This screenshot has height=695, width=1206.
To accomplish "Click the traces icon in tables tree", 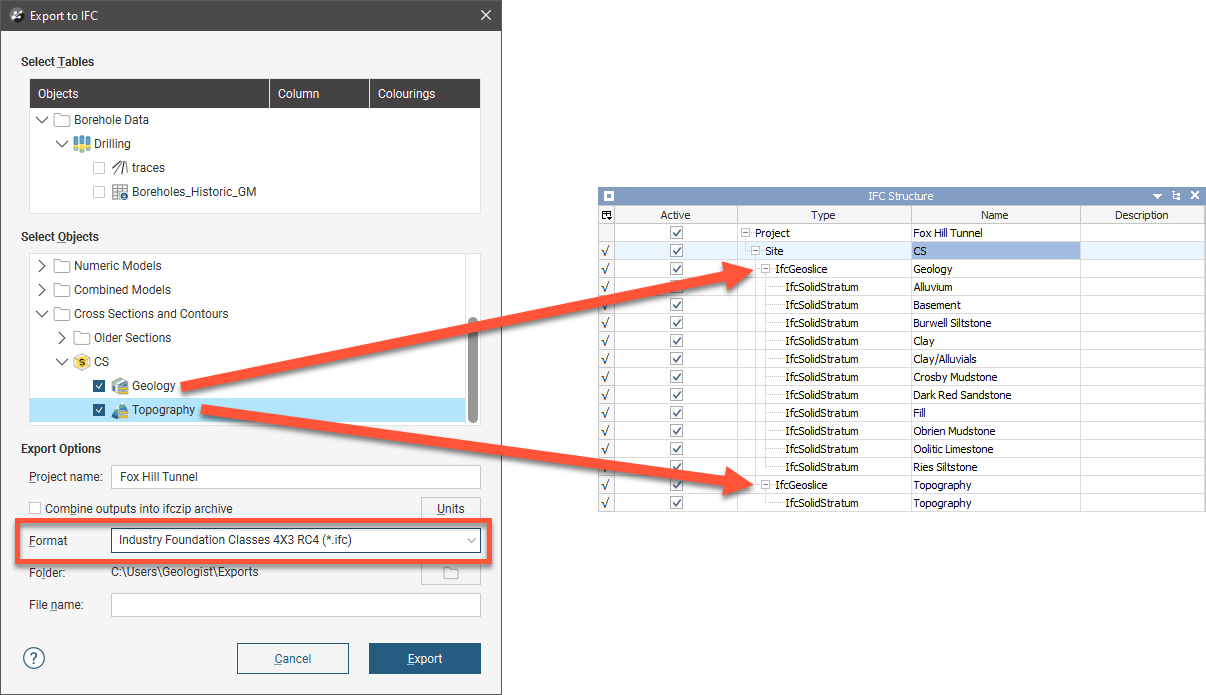I will [x=120, y=168].
